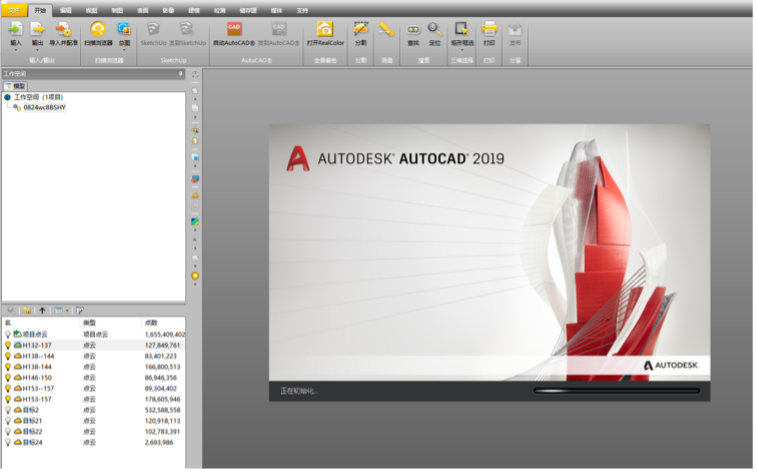Click the 导入并配准 import and register icon

point(63,29)
